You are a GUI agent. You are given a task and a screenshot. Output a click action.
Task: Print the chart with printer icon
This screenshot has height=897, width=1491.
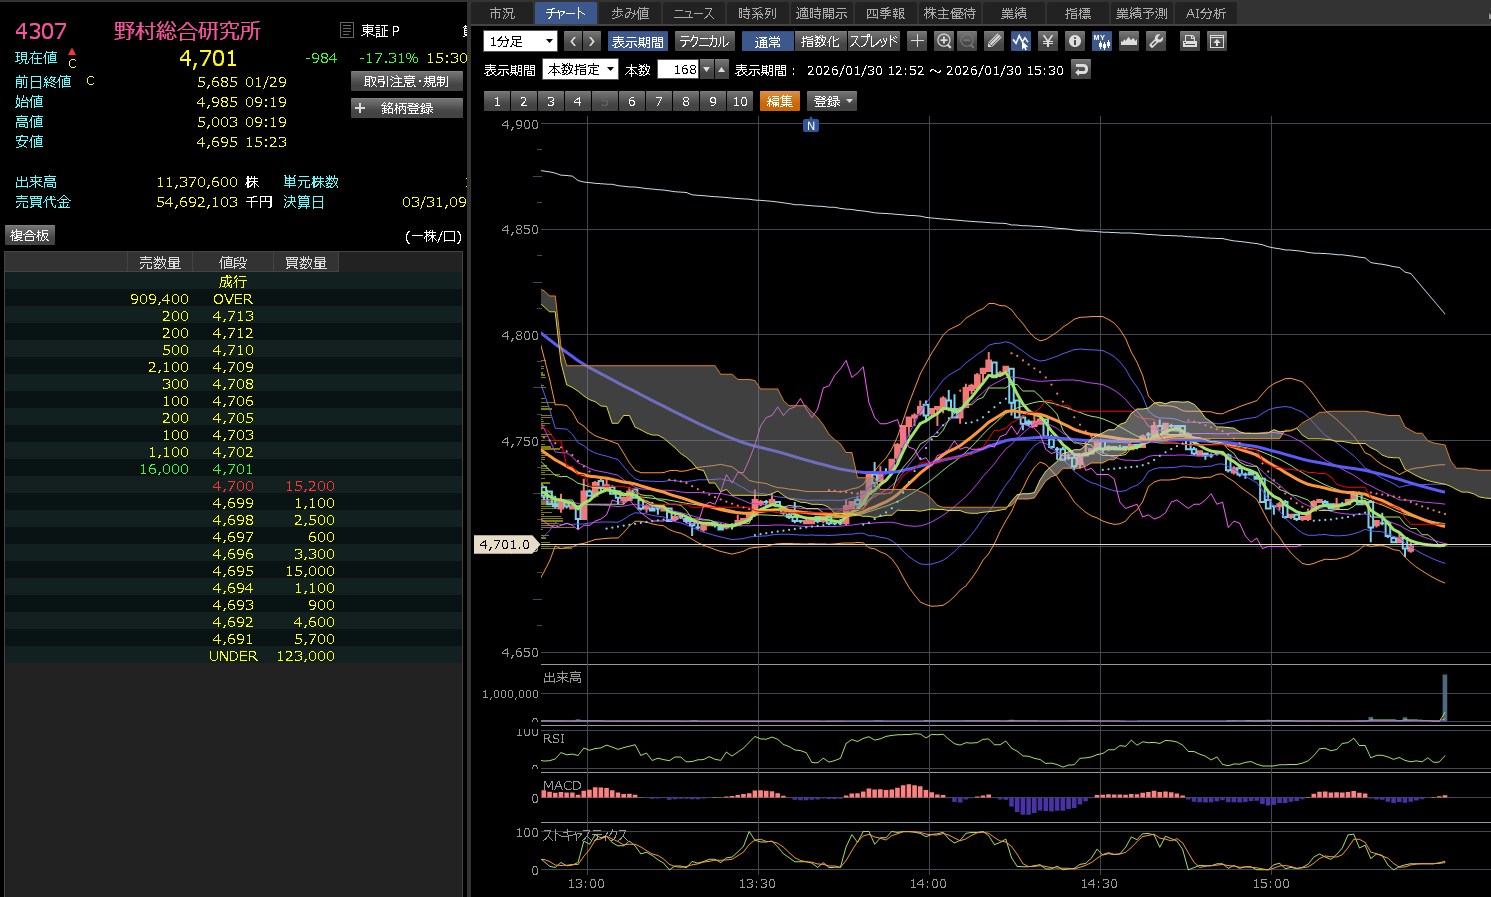(x=1189, y=41)
